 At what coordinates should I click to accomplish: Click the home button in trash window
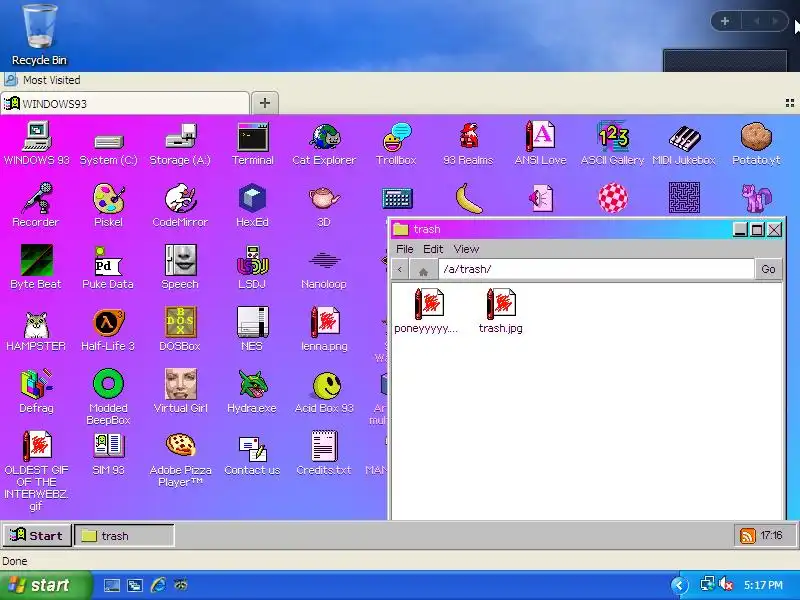[x=423, y=271]
